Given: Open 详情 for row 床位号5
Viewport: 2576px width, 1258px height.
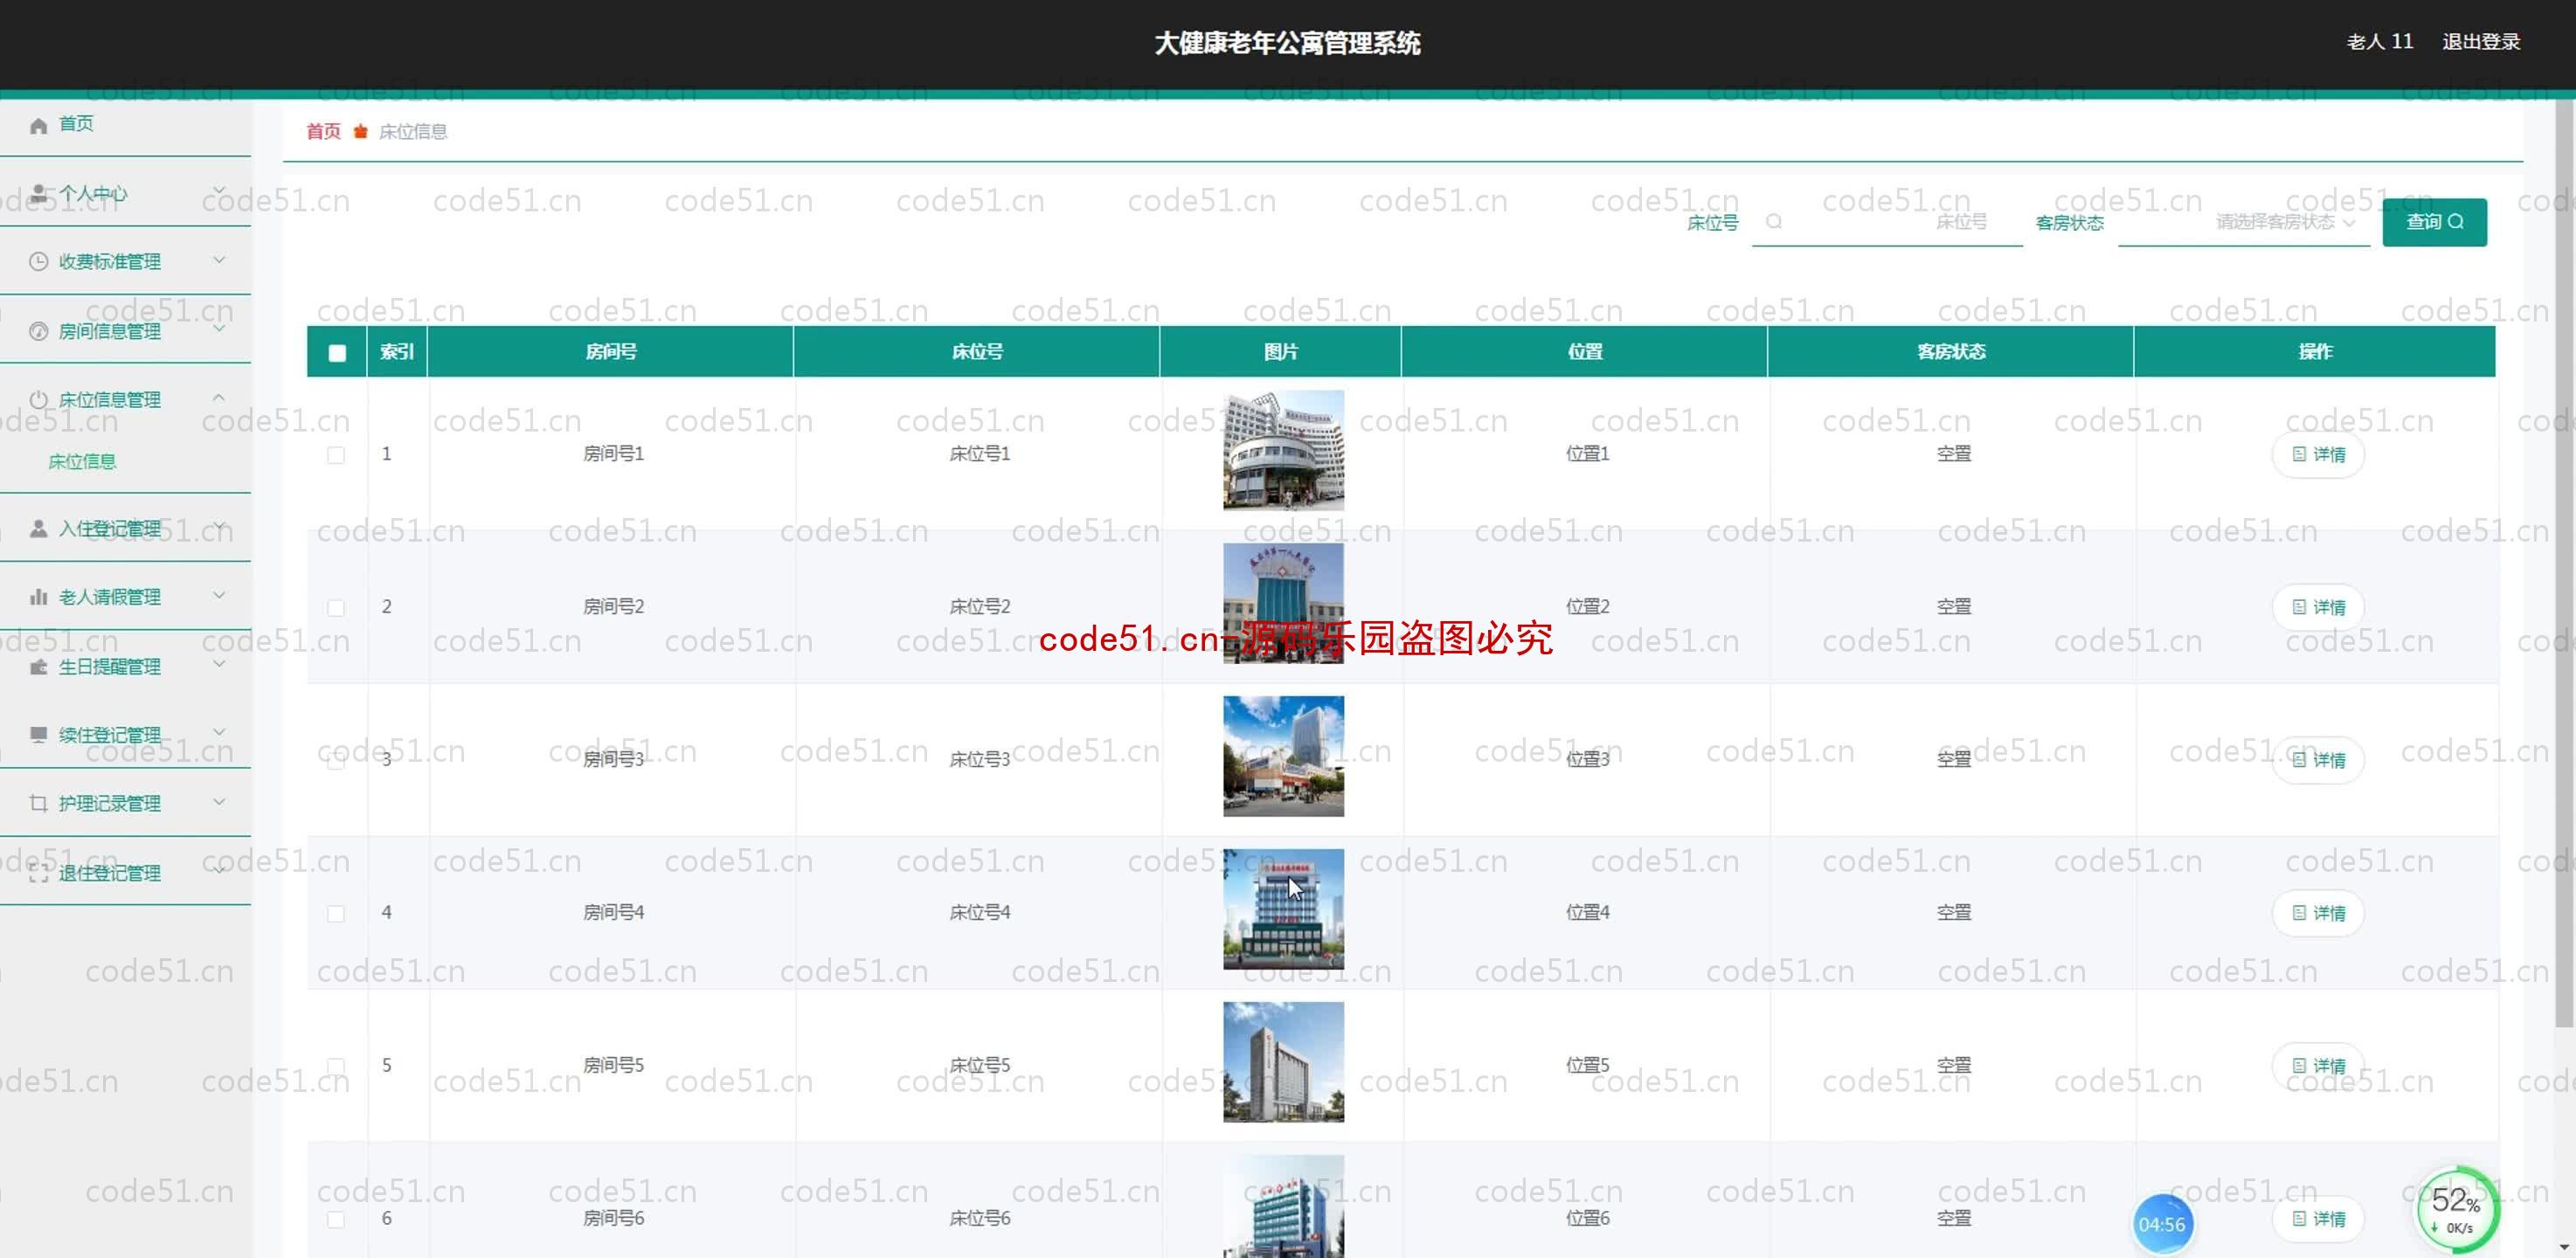Looking at the screenshot, I should tap(2318, 1066).
